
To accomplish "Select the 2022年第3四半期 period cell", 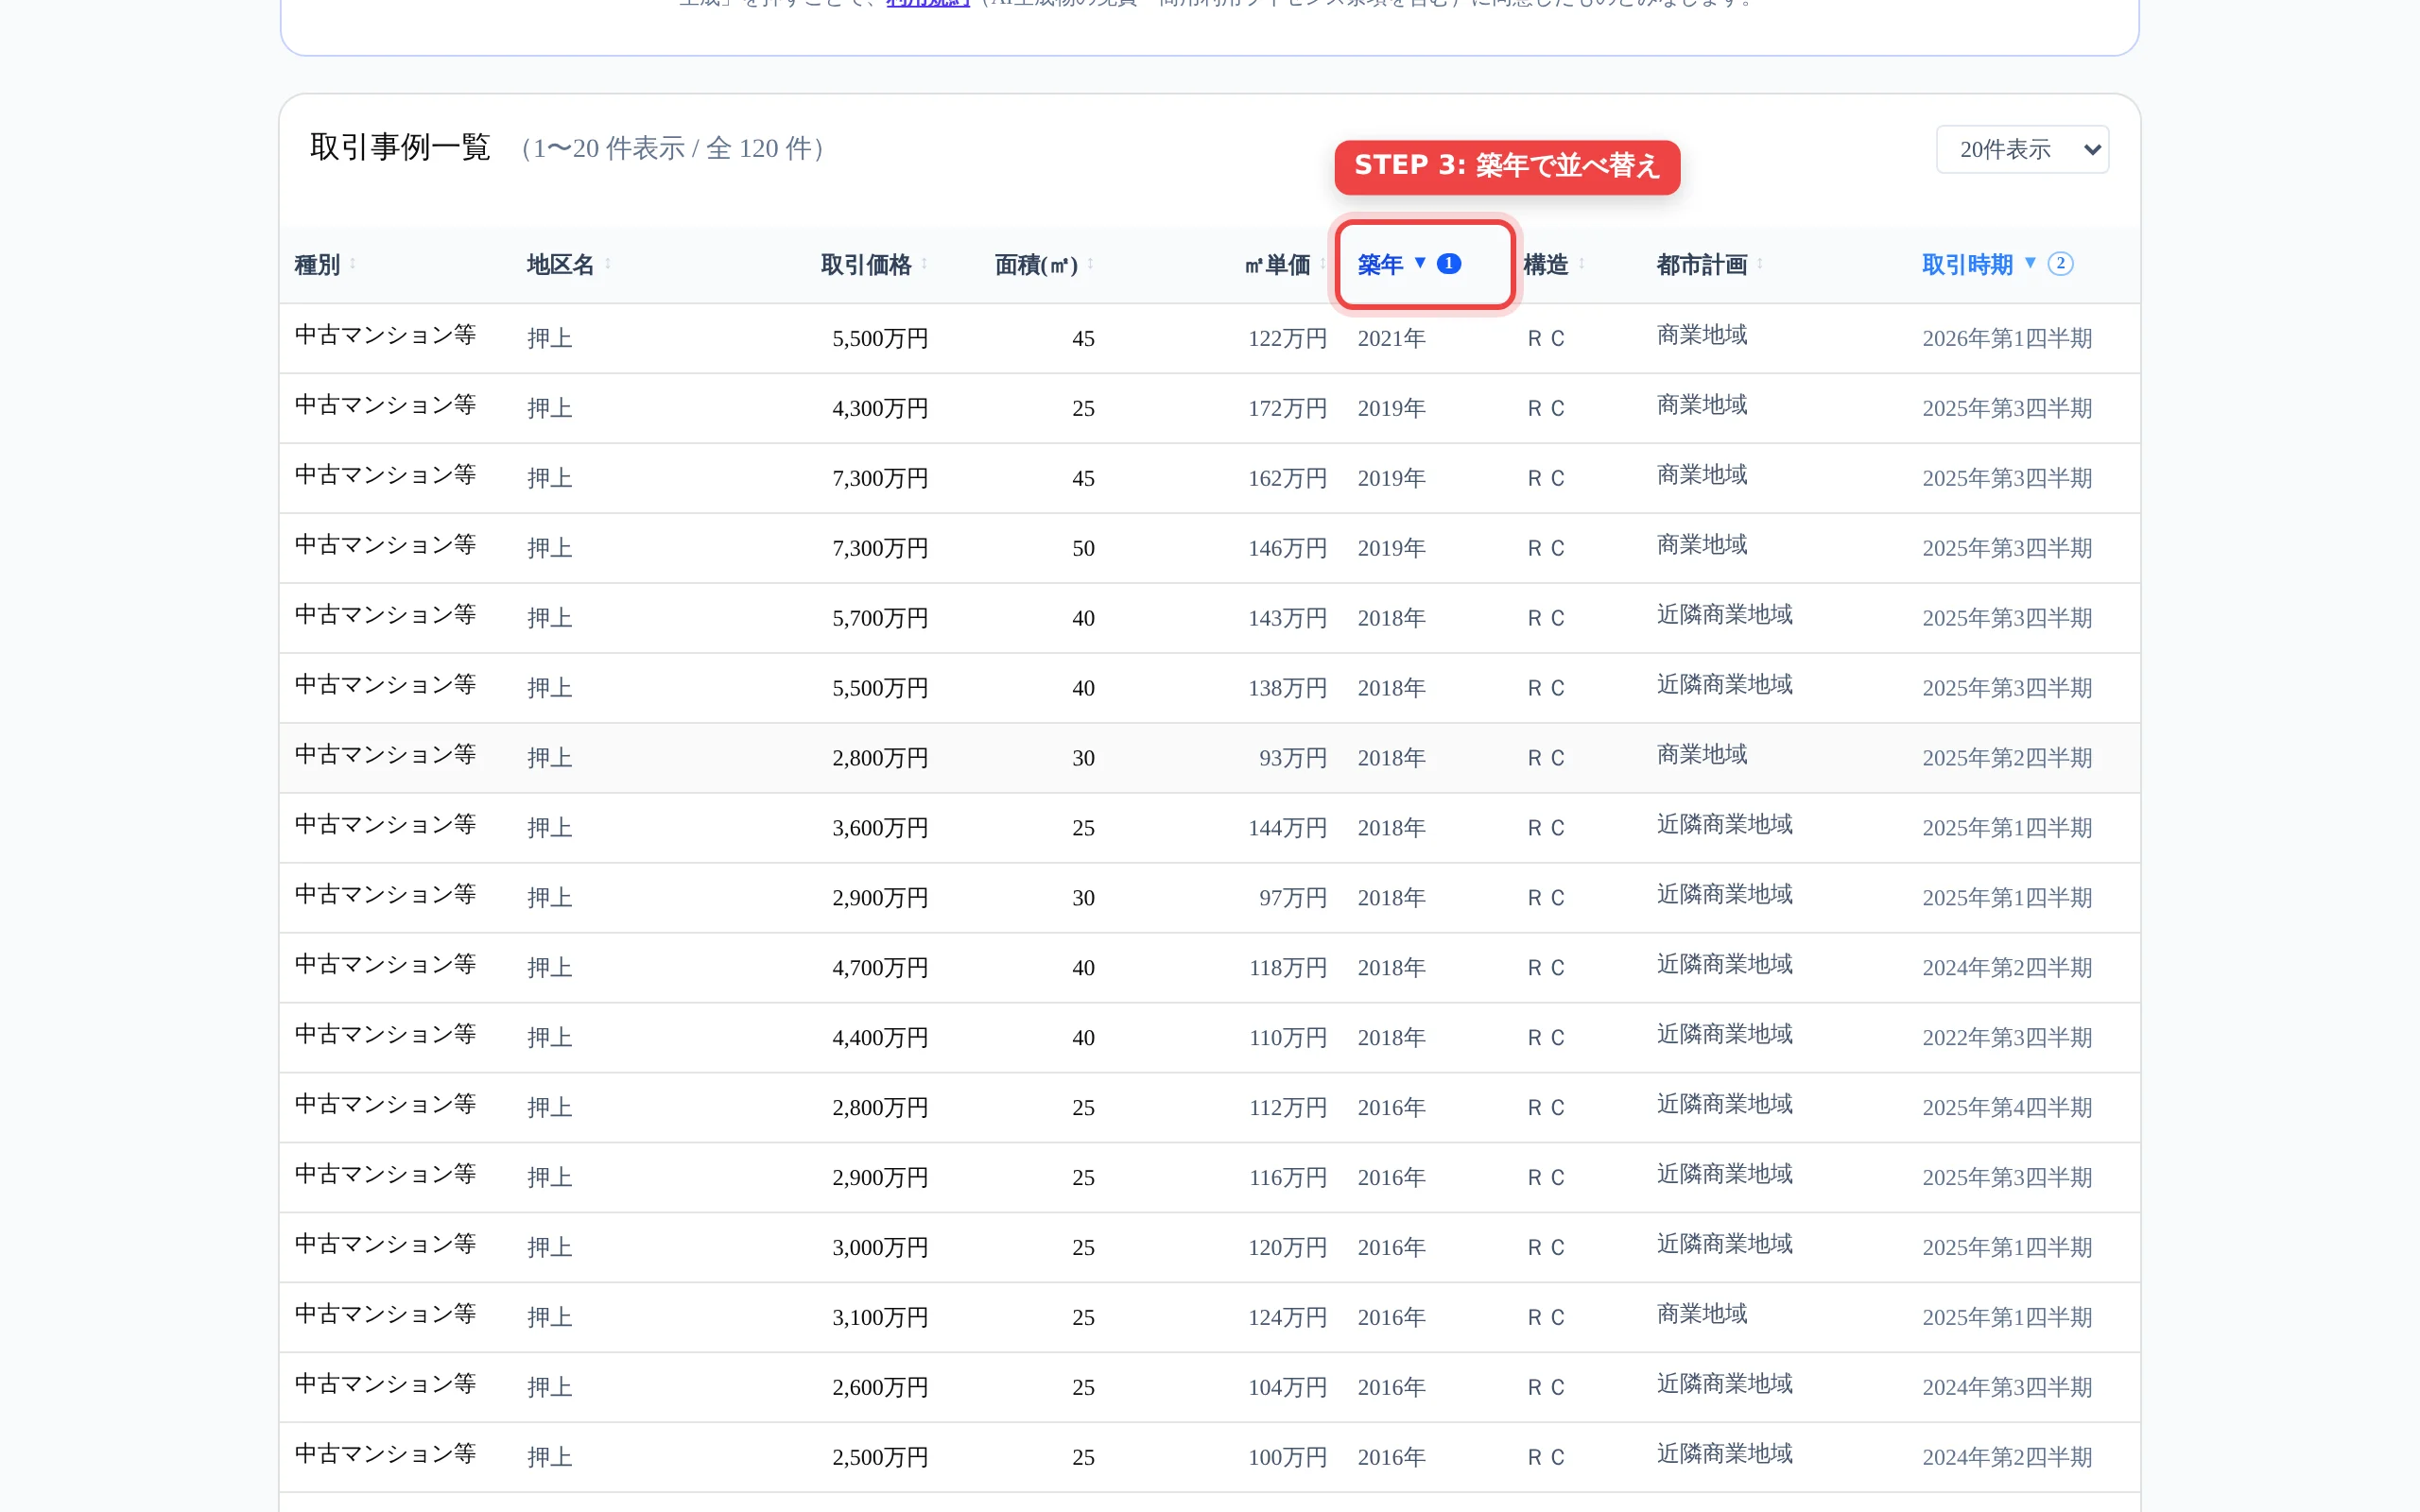I will pyautogui.click(x=2007, y=1039).
